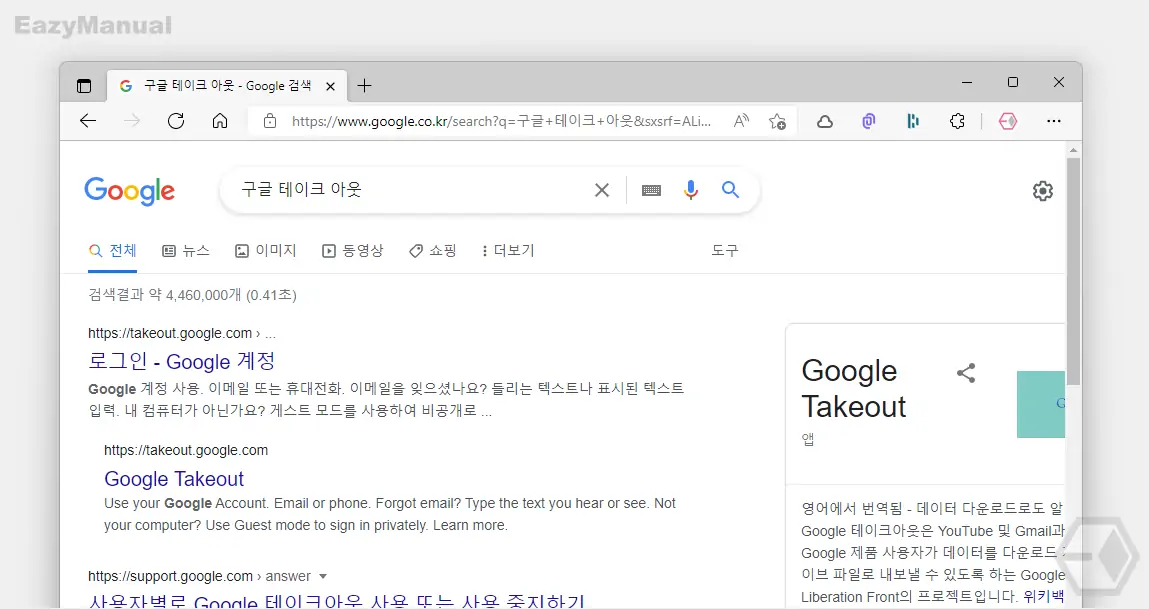This screenshot has width=1149, height=609.
Task: Click the 검색결과 약 4,460,000개 stats text
Action: point(192,295)
